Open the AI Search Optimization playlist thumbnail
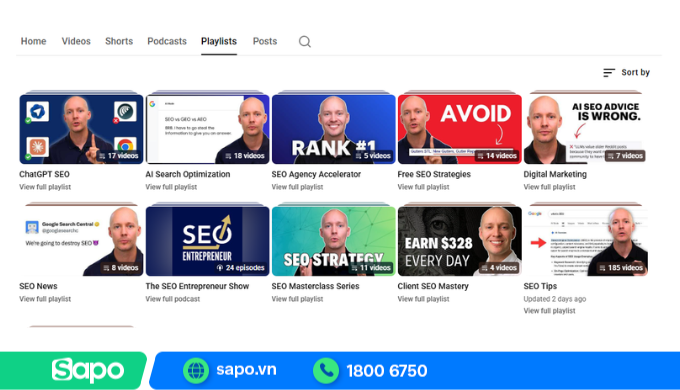 [207, 129]
